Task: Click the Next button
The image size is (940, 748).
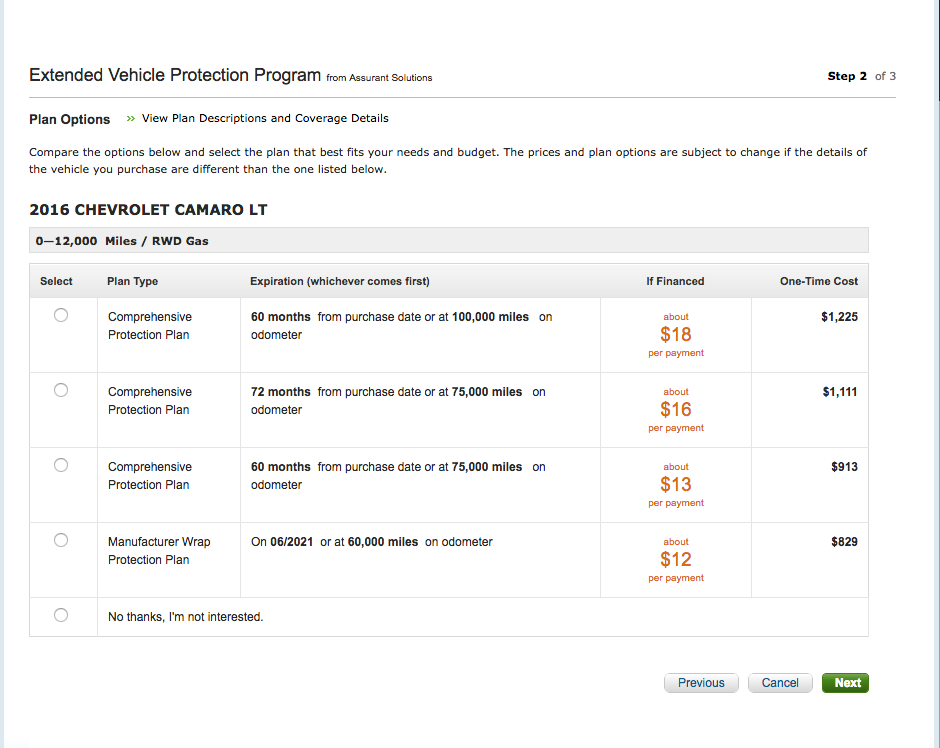Action: tap(845, 683)
